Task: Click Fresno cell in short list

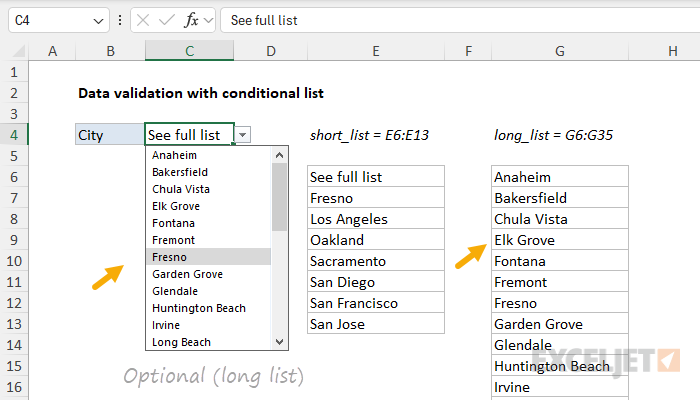Action: (376, 197)
